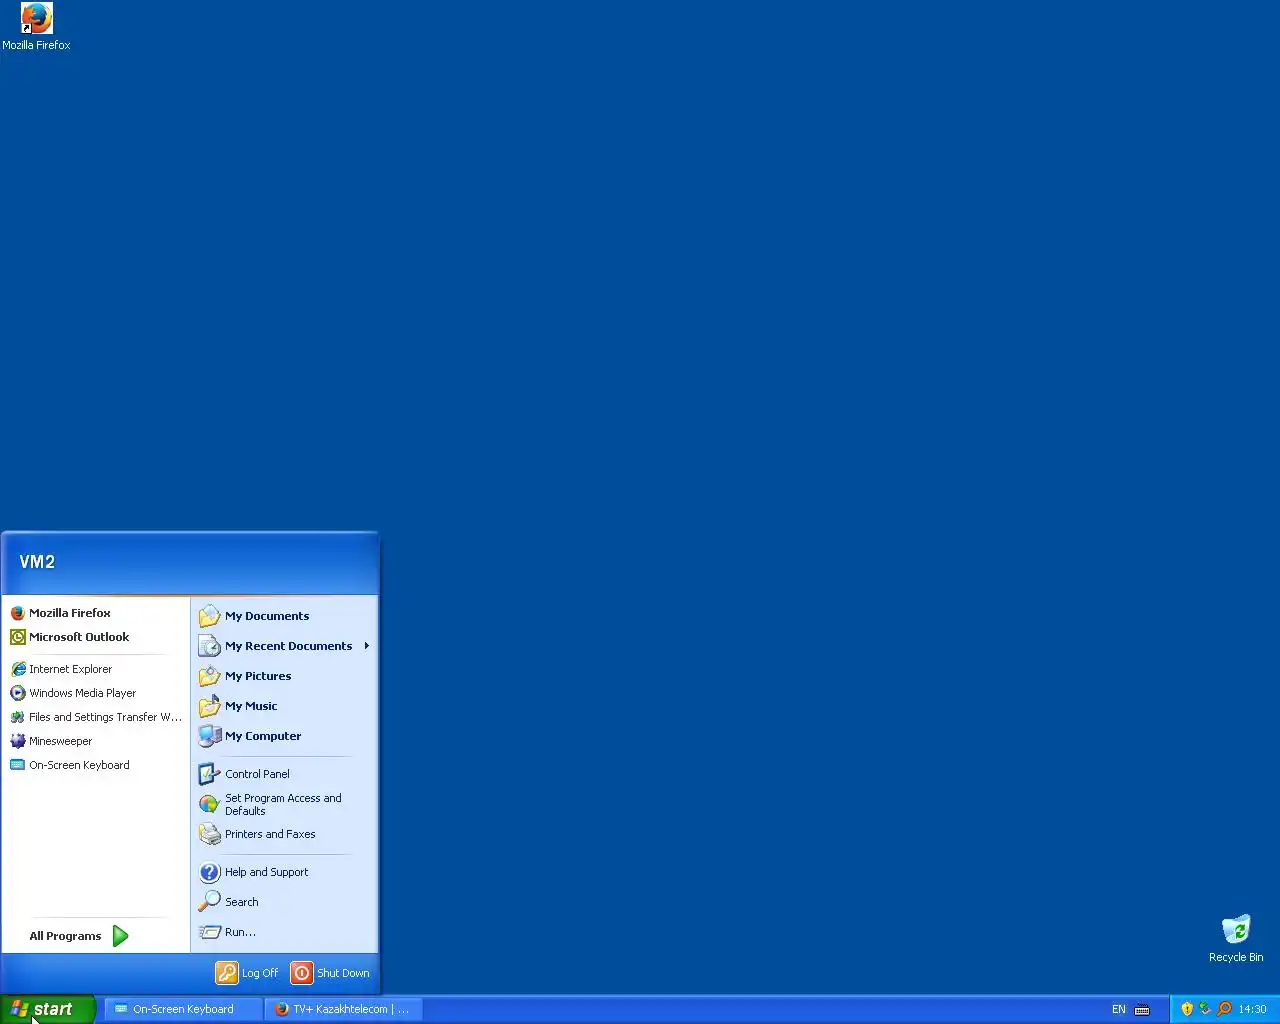
Task: Click the EN language indicator
Action: point(1119,1009)
